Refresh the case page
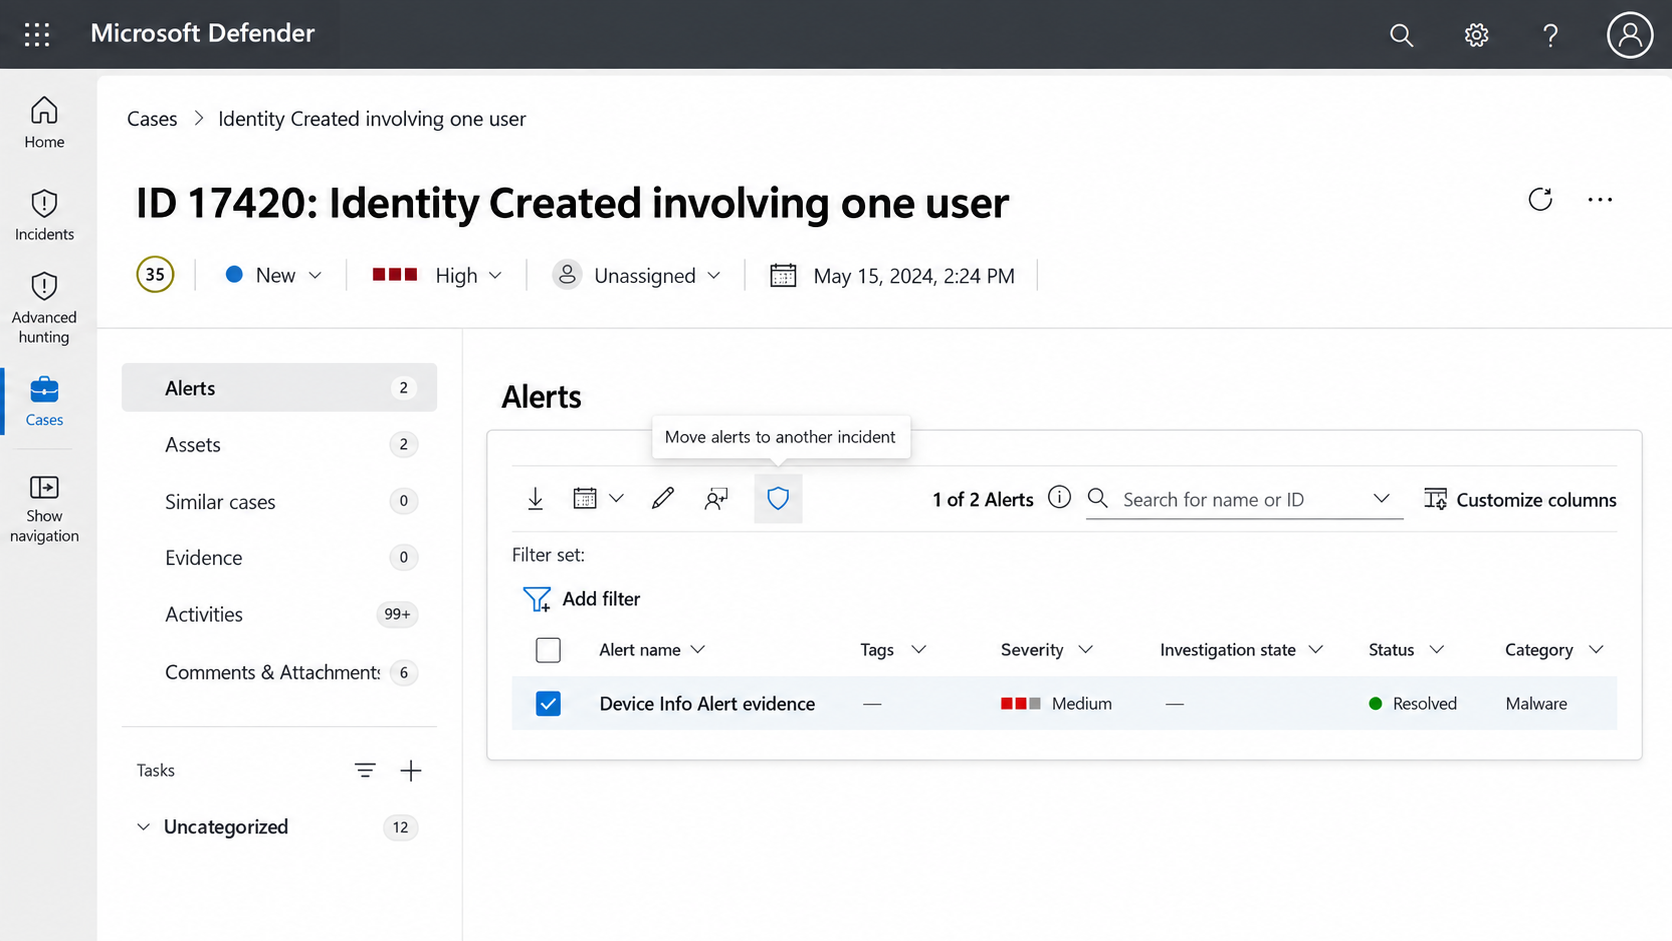The image size is (1672, 941). 1540,199
